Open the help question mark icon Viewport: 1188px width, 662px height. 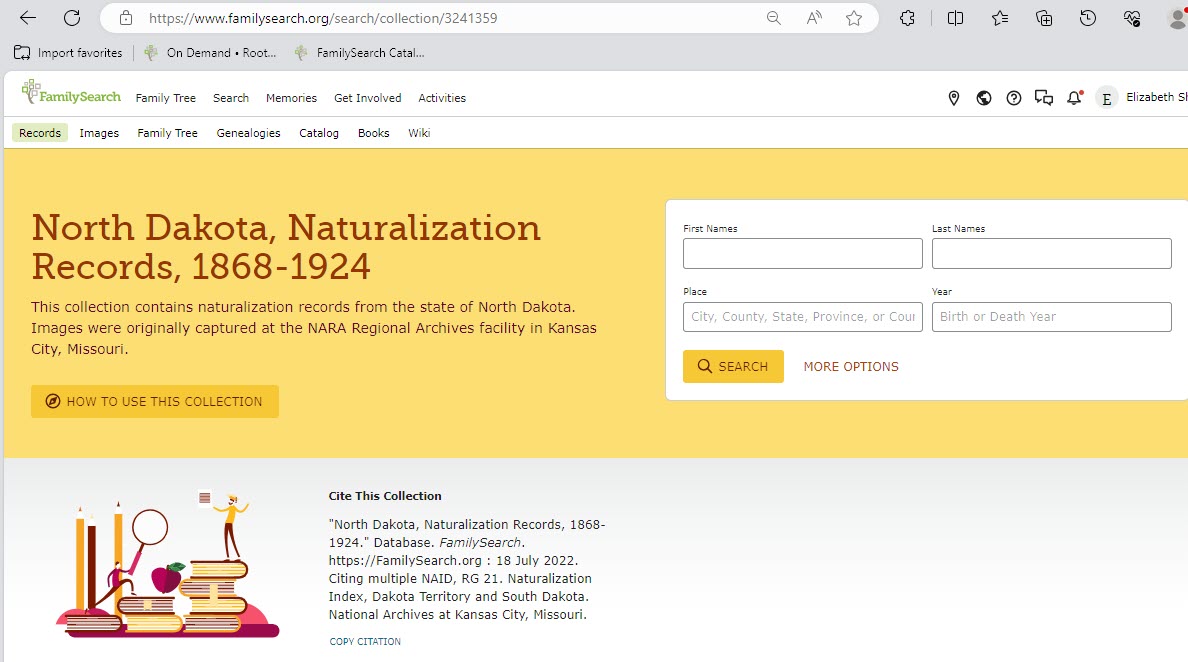[x=1013, y=98]
